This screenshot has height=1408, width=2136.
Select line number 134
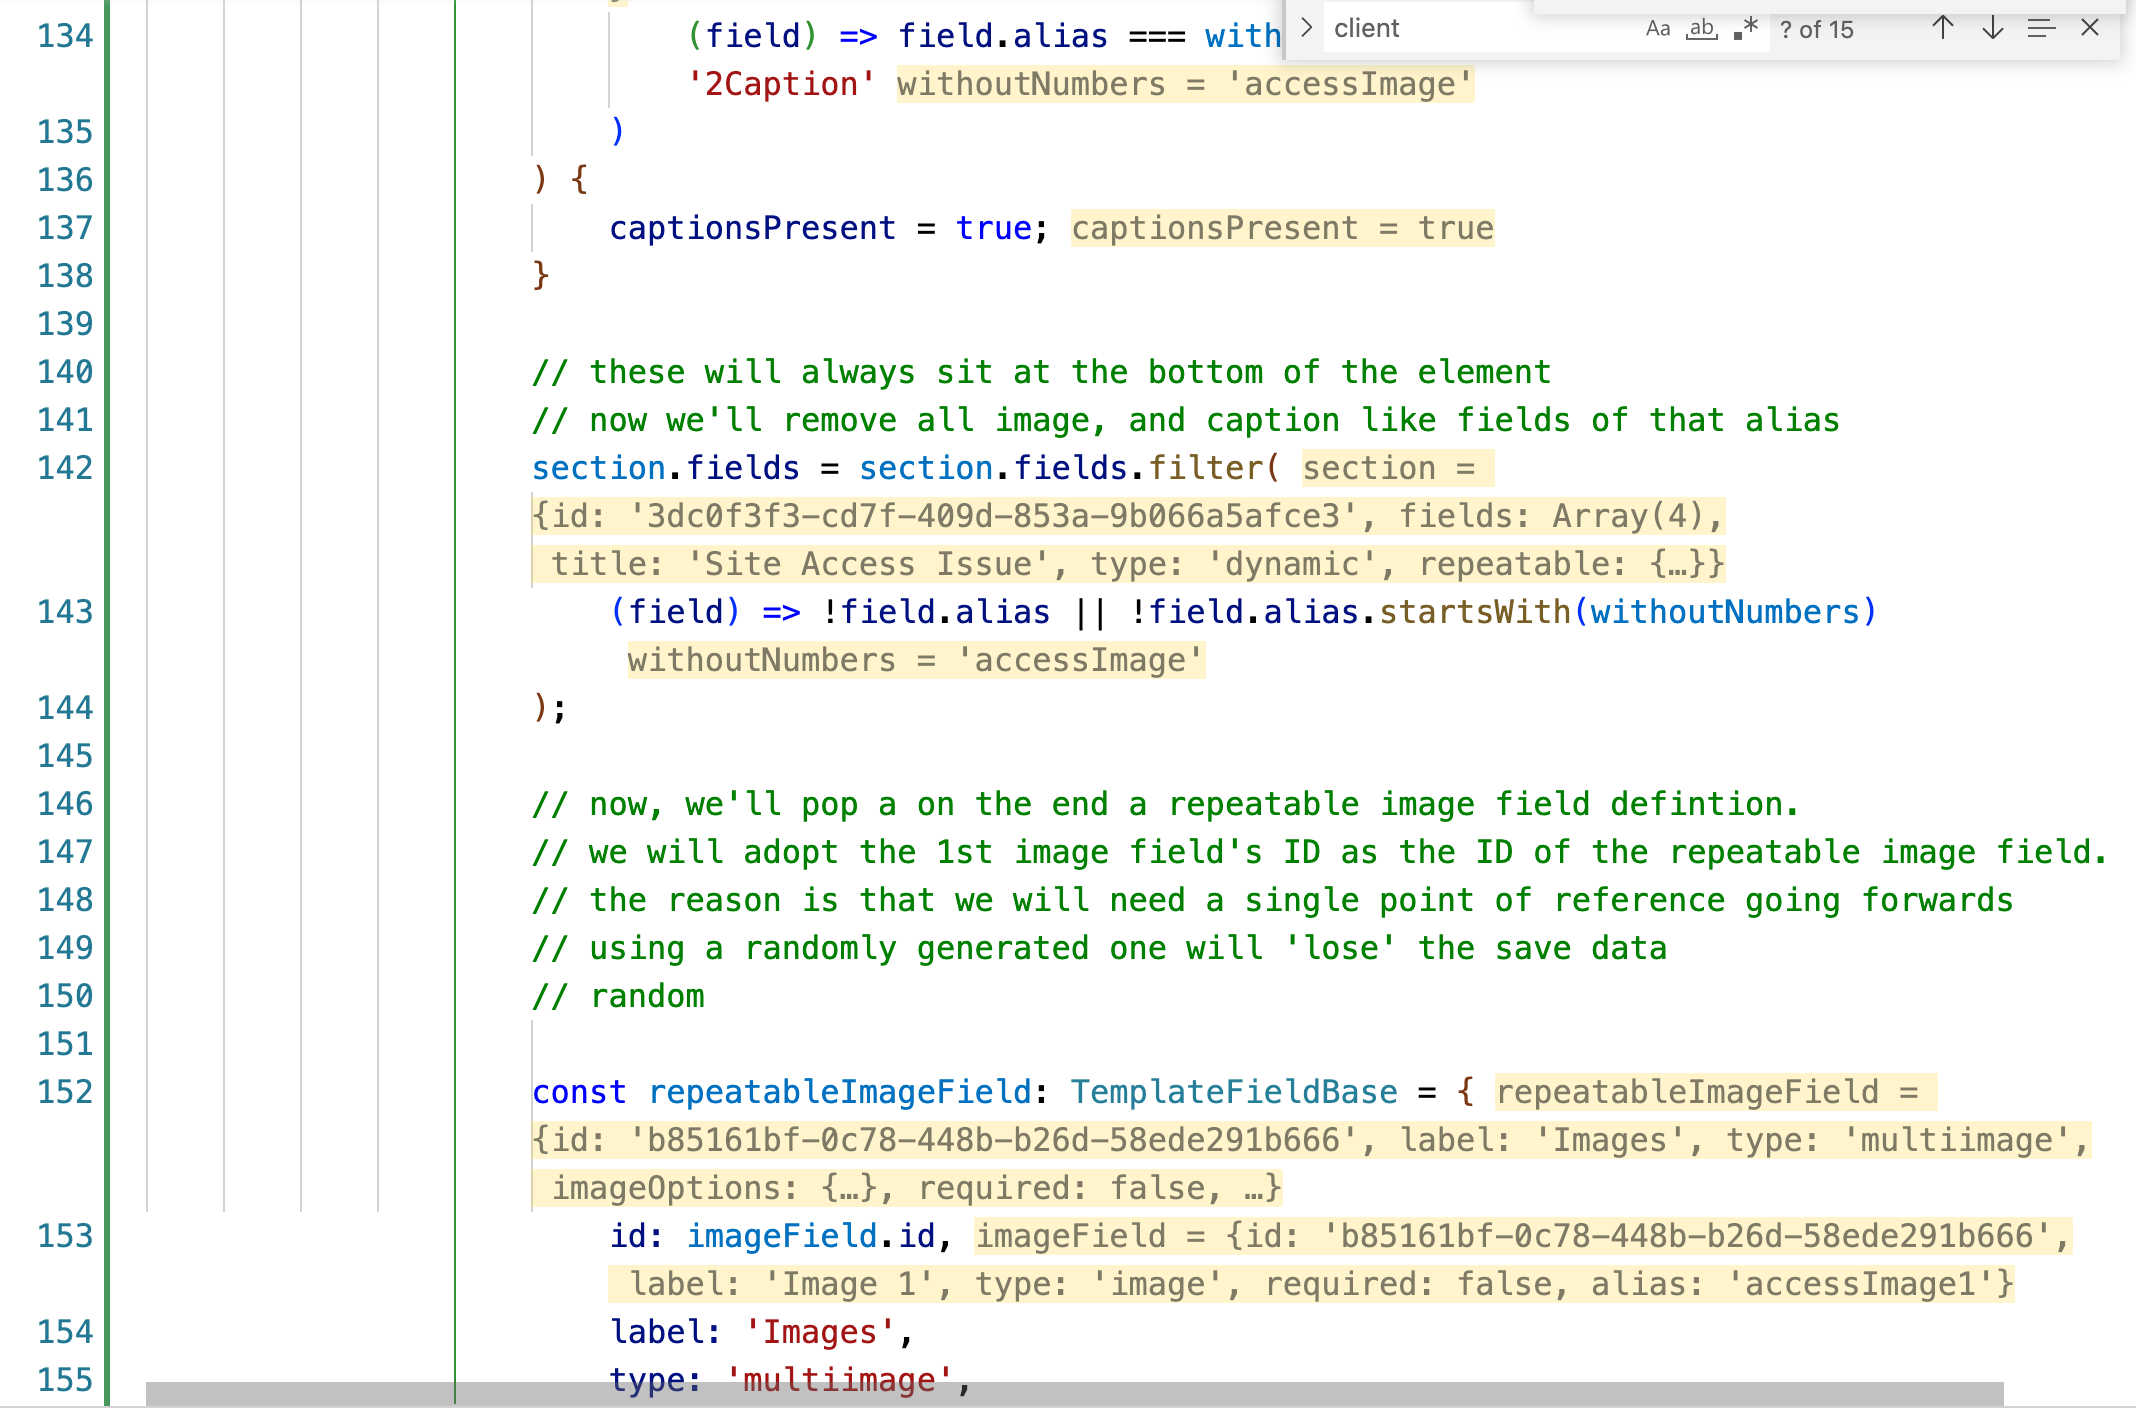[x=63, y=36]
